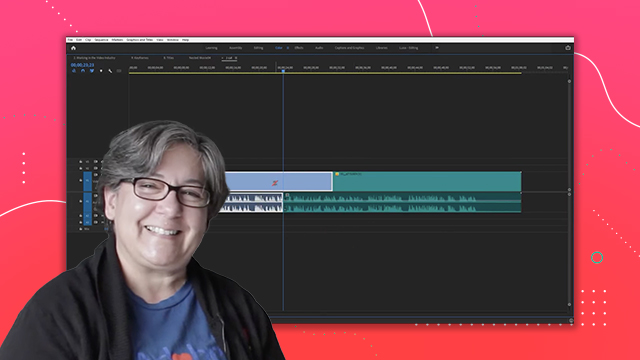Toggle A3 track targeting button
Image resolution: width=640 pixels, height=360 pixels.
[x=87, y=222]
